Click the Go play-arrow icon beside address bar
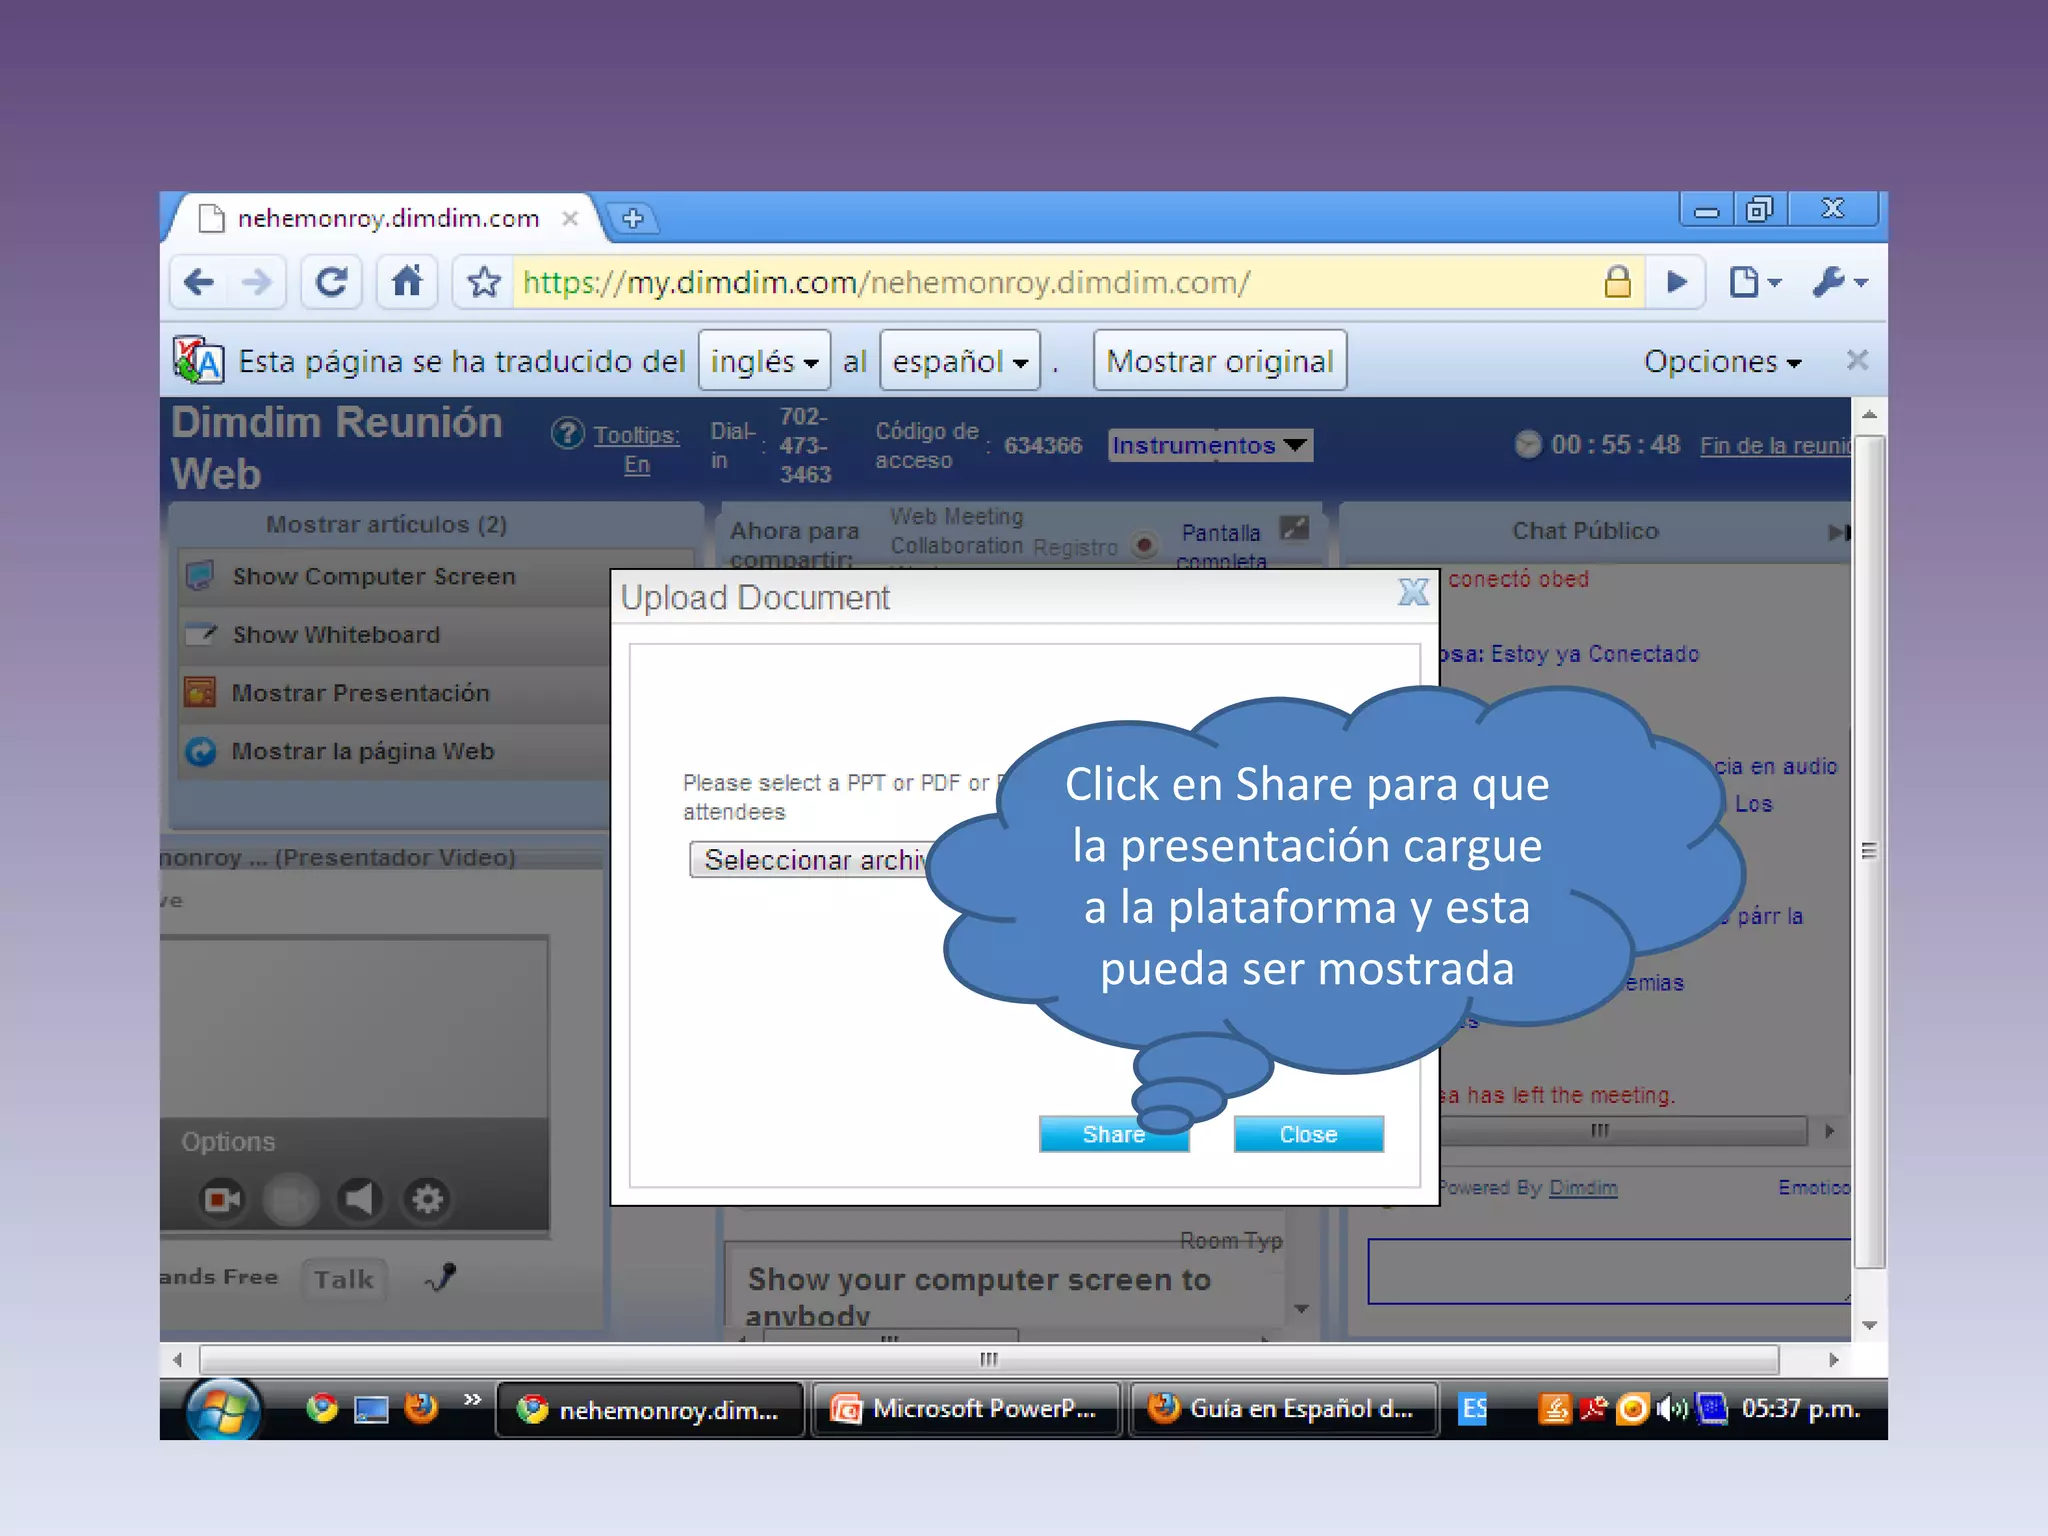This screenshot has height=1536, width=2048. (x=1677, y=283)
